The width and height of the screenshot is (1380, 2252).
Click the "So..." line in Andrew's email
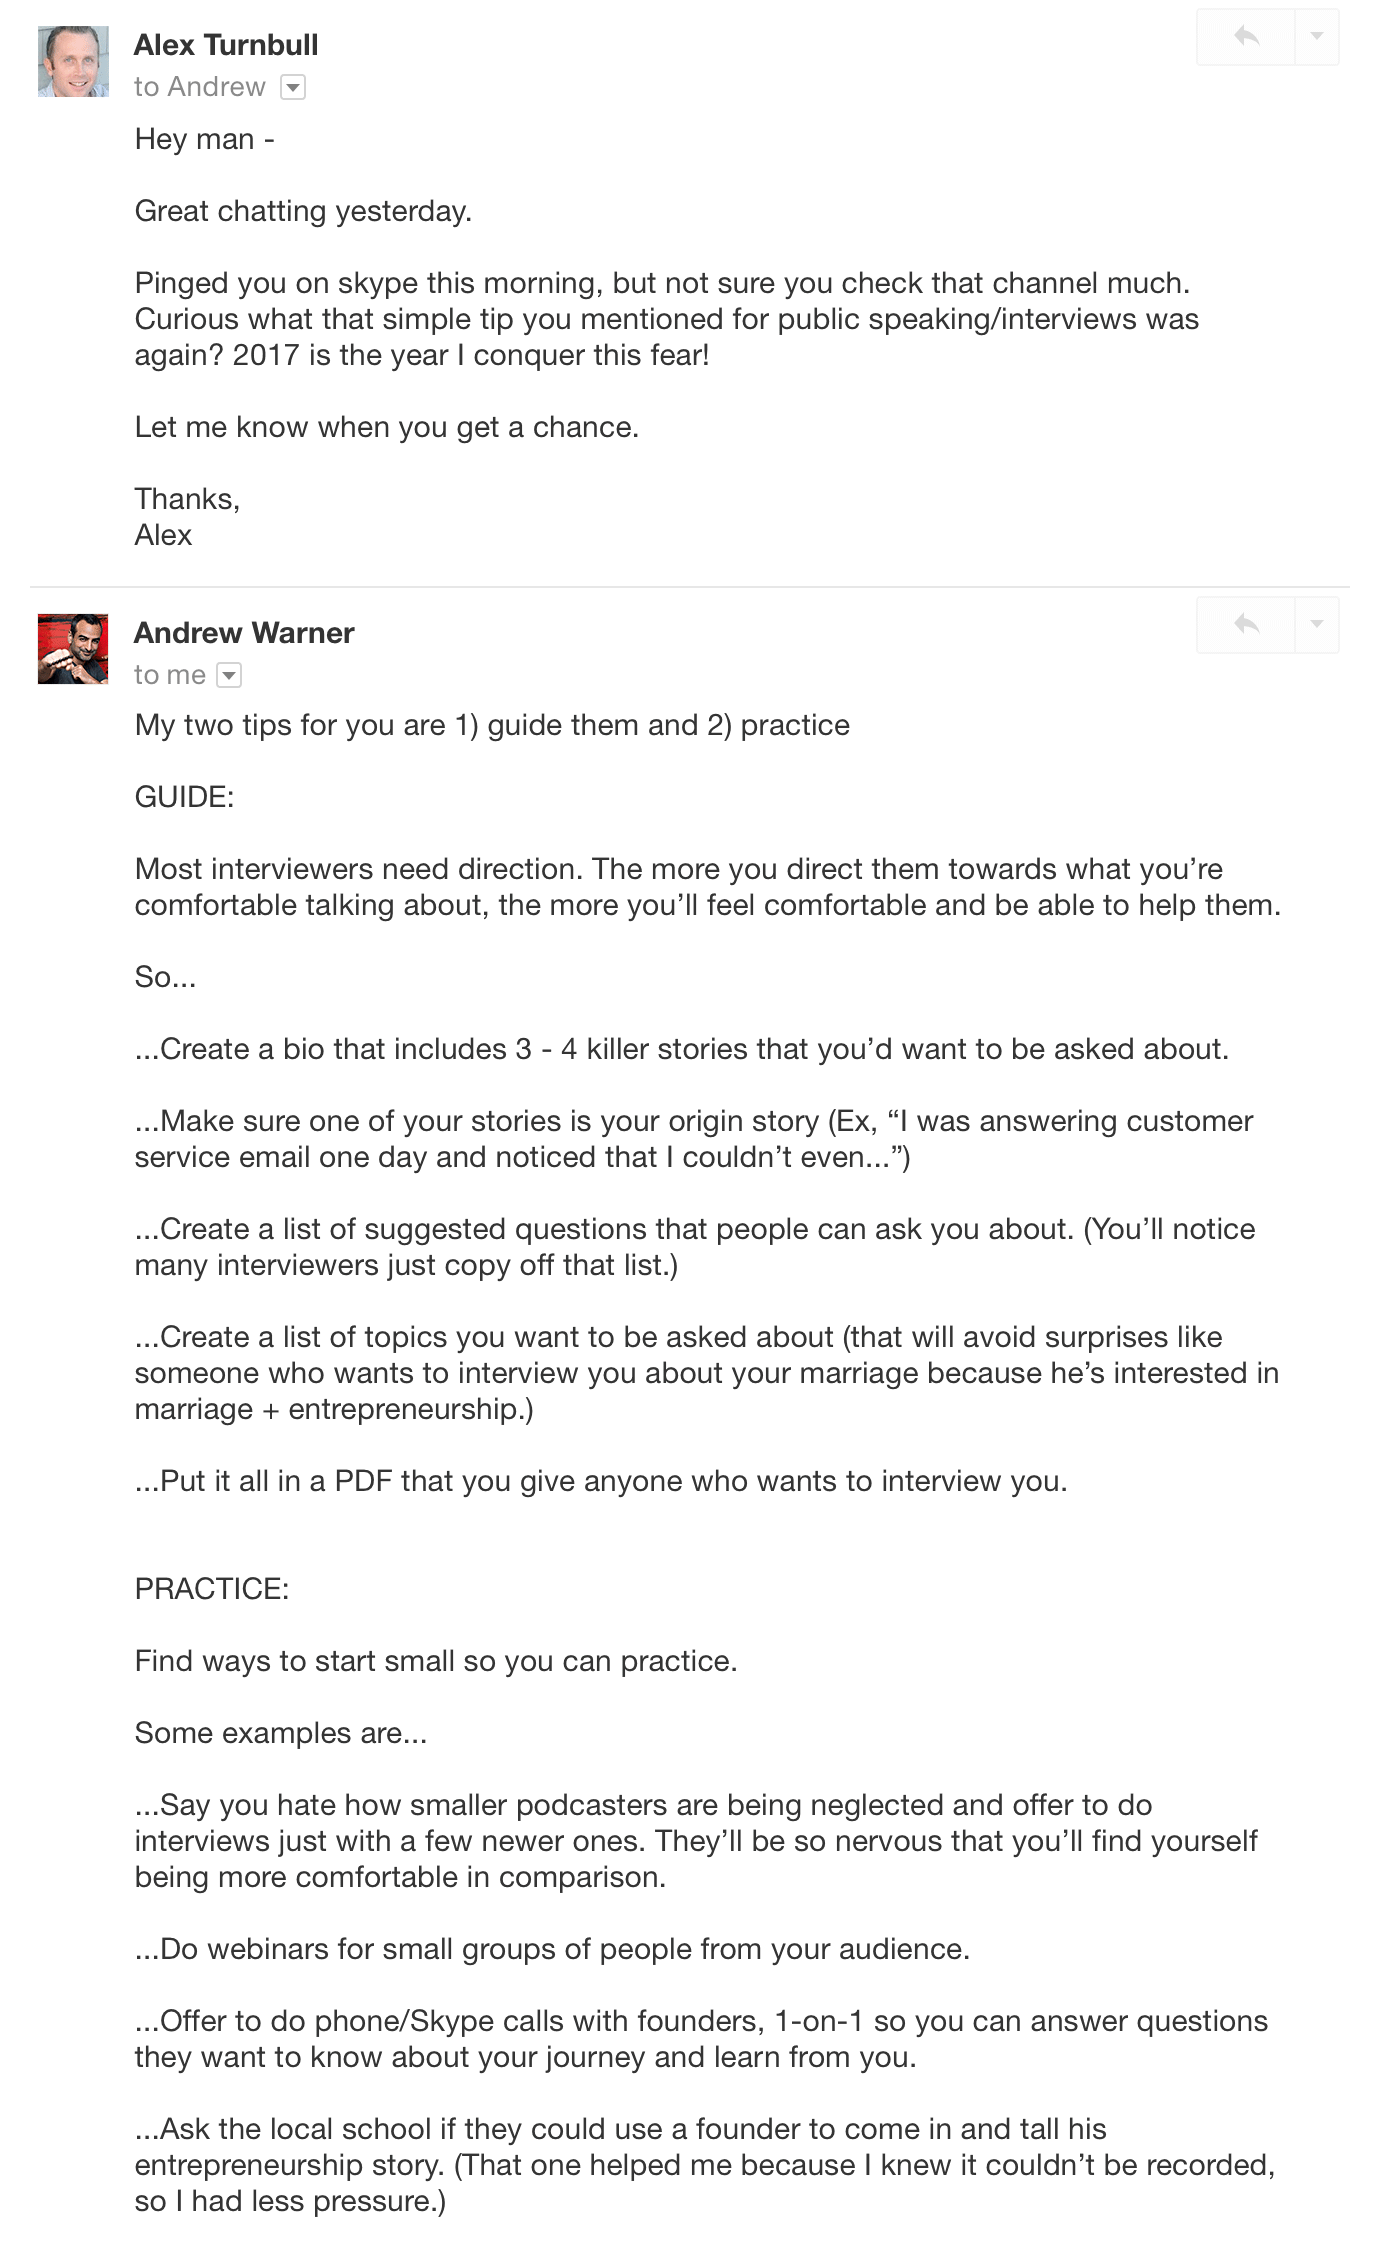coord(166,977)
